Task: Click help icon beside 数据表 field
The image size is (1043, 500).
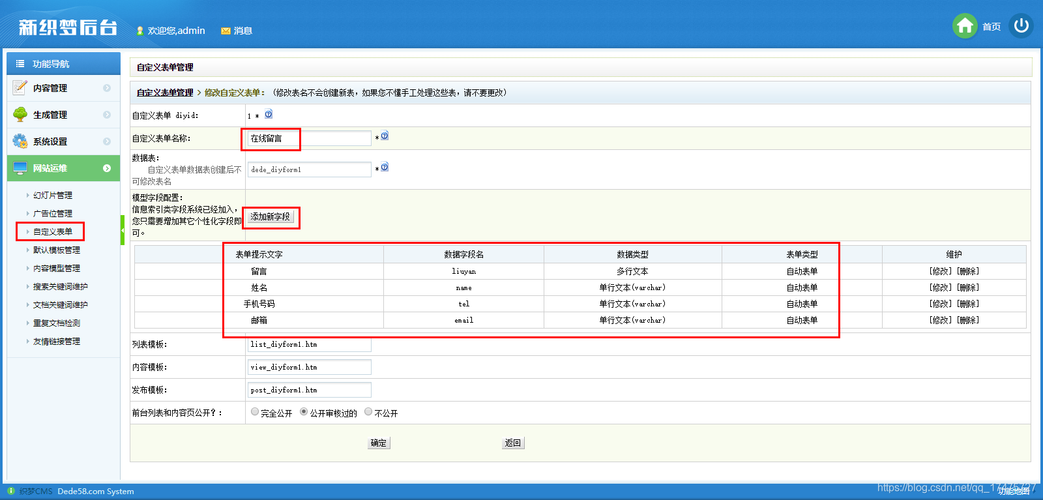Action: [x=384, y=168]
